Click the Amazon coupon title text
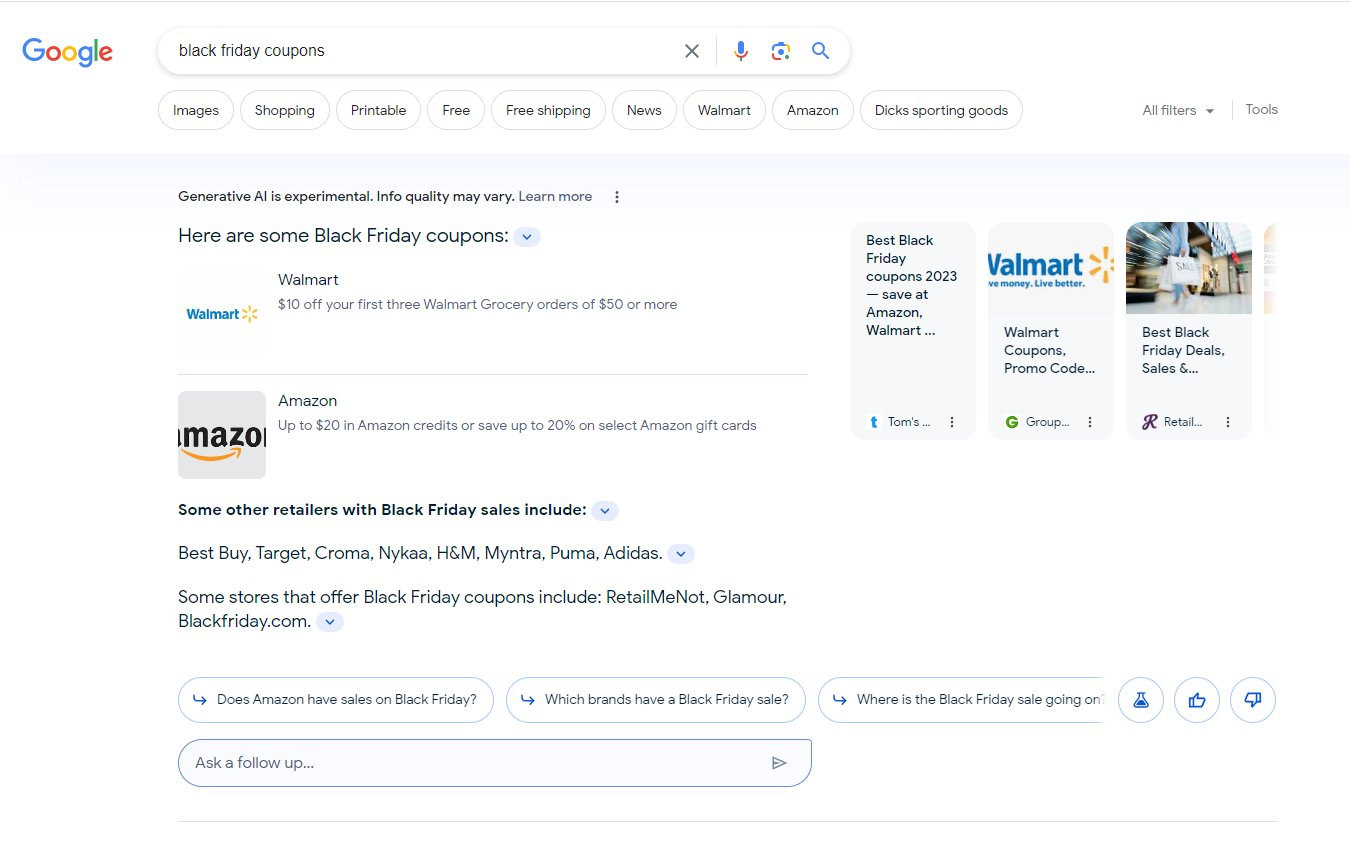Viewport: 1350px width, 863px height. tap(307, 401)
